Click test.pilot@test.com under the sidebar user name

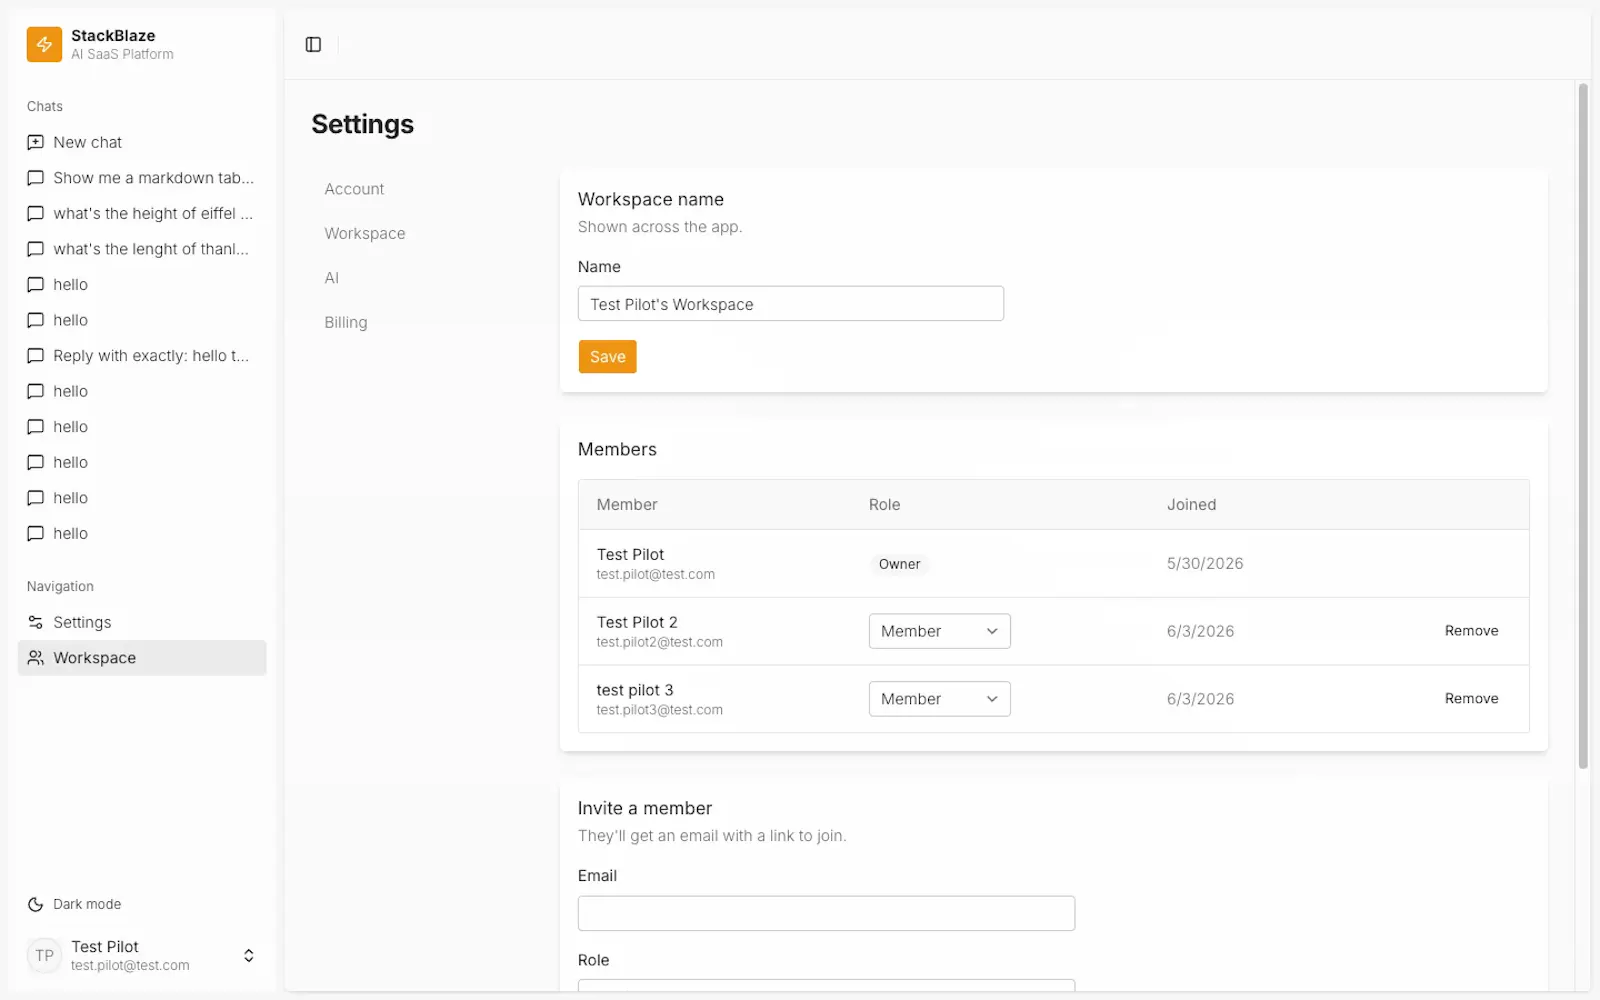pyautogui.click(x=130, y=966)
